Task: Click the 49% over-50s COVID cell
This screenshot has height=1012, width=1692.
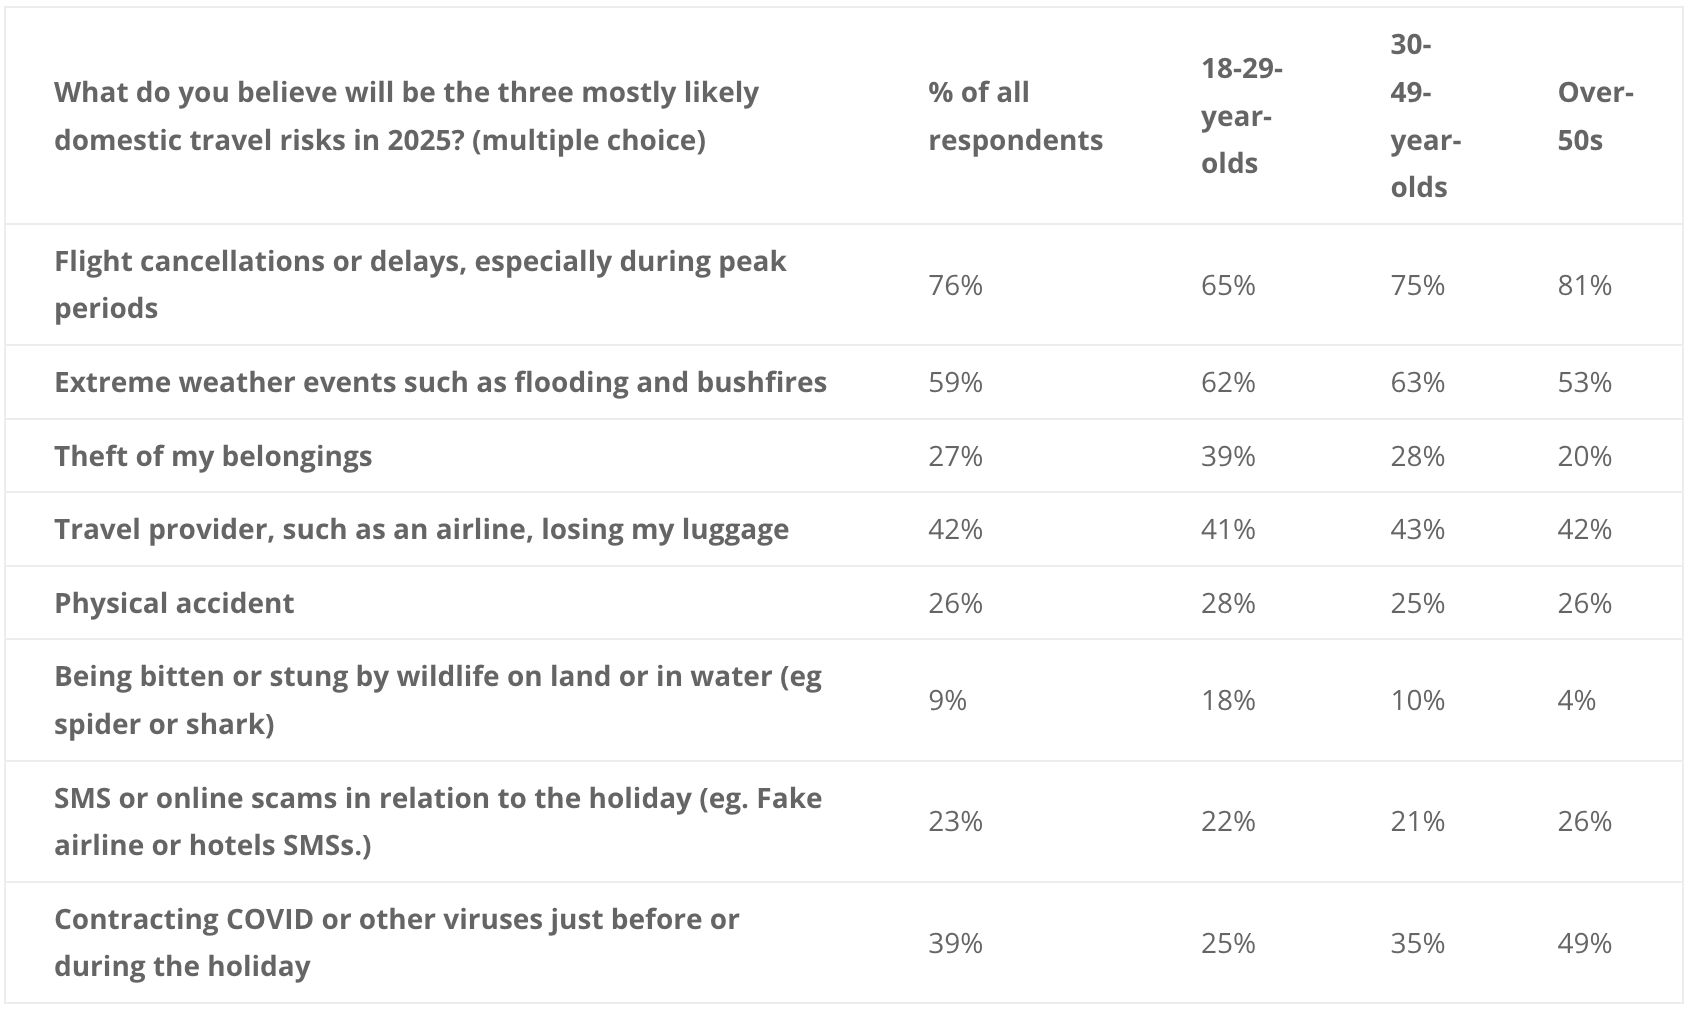Action: coord(1584,943)
